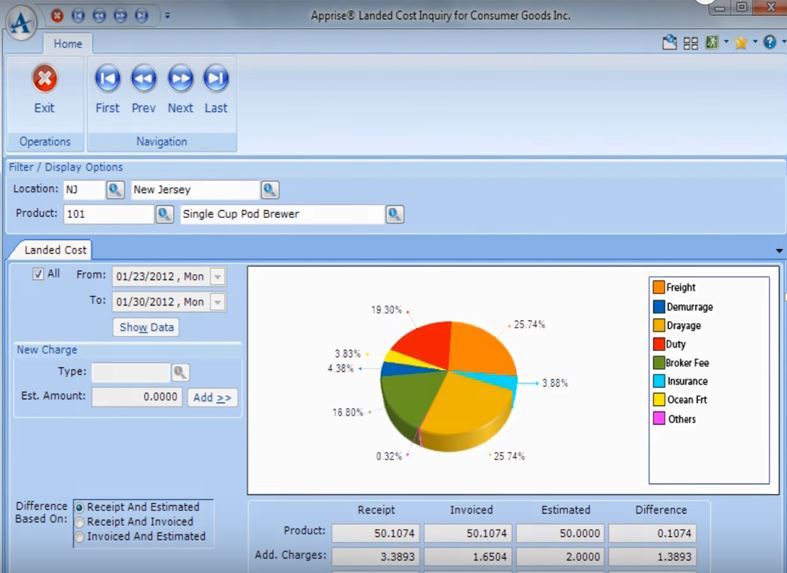Click the Single Cup Pod Brewer description field
Viewport: 787px width, 573px height.
pos(282,214)
